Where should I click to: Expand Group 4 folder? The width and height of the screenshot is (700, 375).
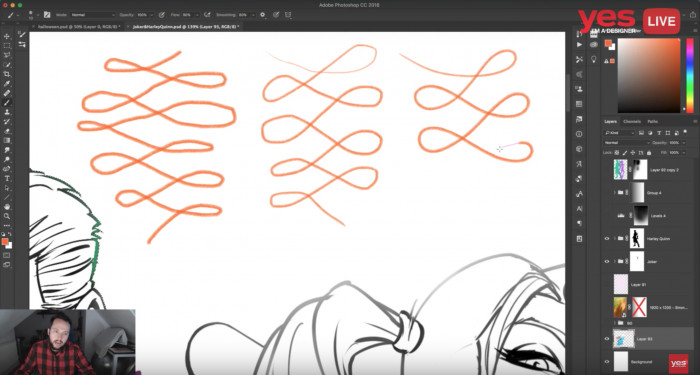(615, 192)
